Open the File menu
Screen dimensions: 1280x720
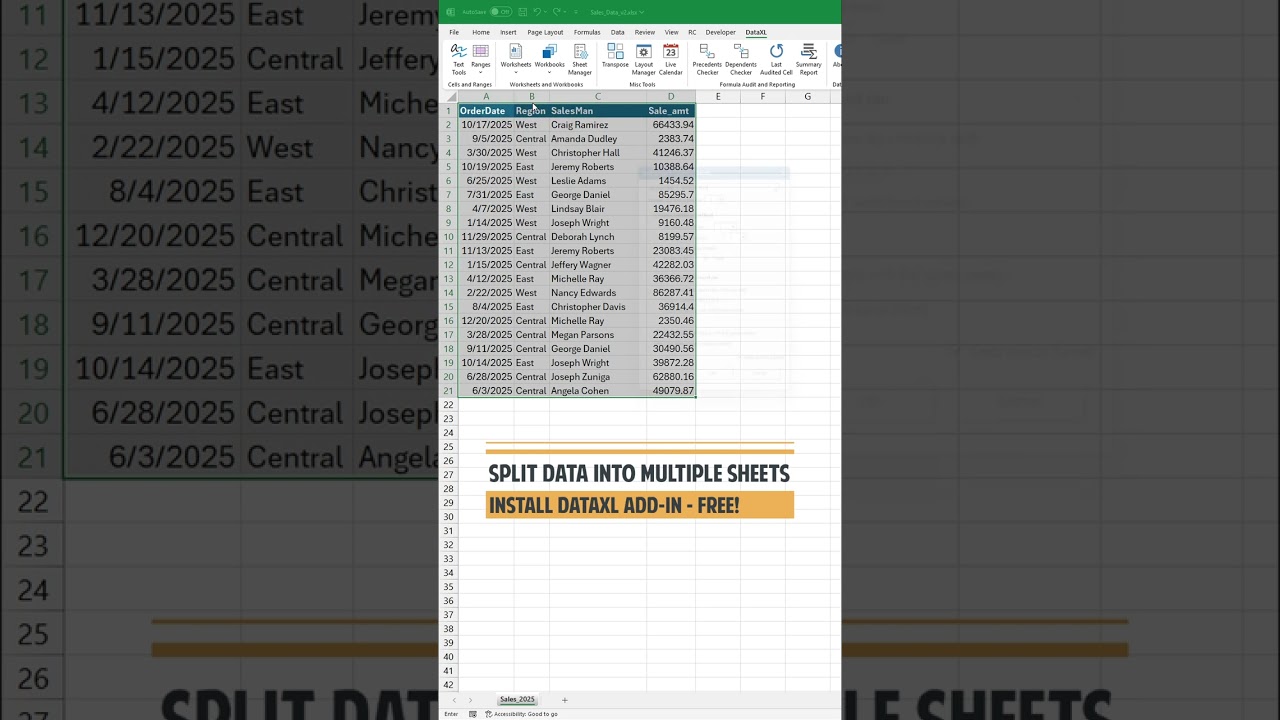pos(454,32)
